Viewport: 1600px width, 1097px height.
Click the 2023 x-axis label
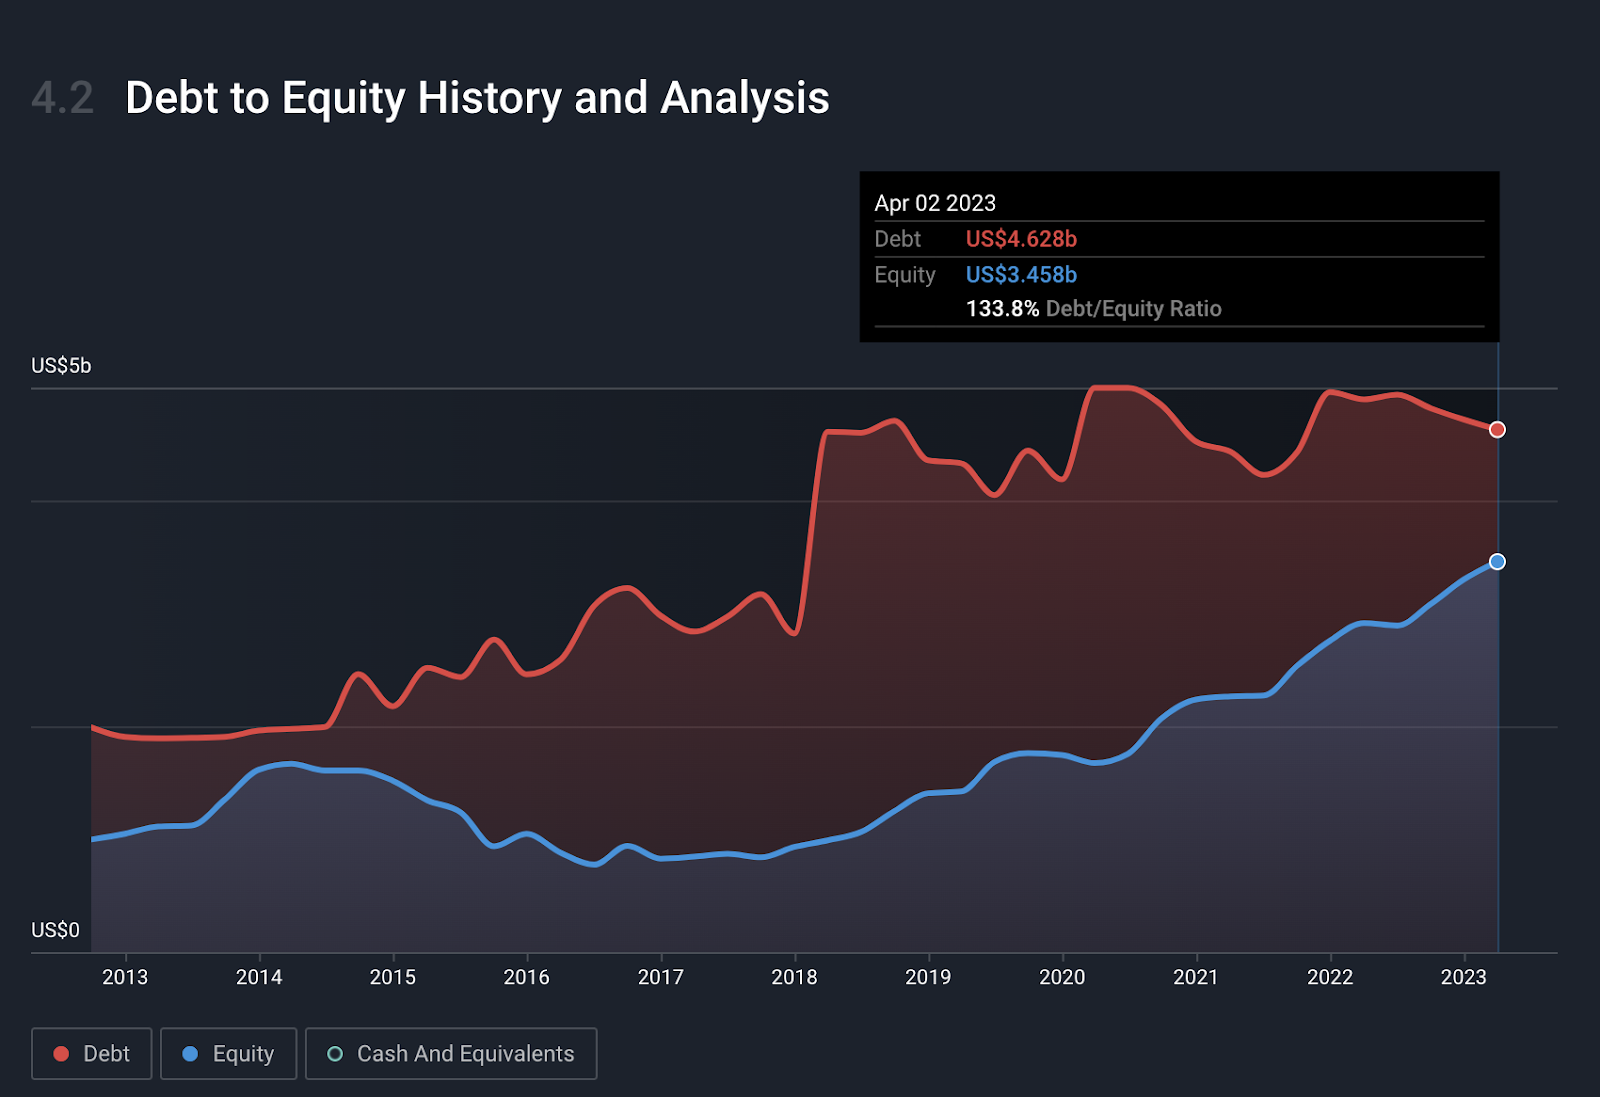1464,977
